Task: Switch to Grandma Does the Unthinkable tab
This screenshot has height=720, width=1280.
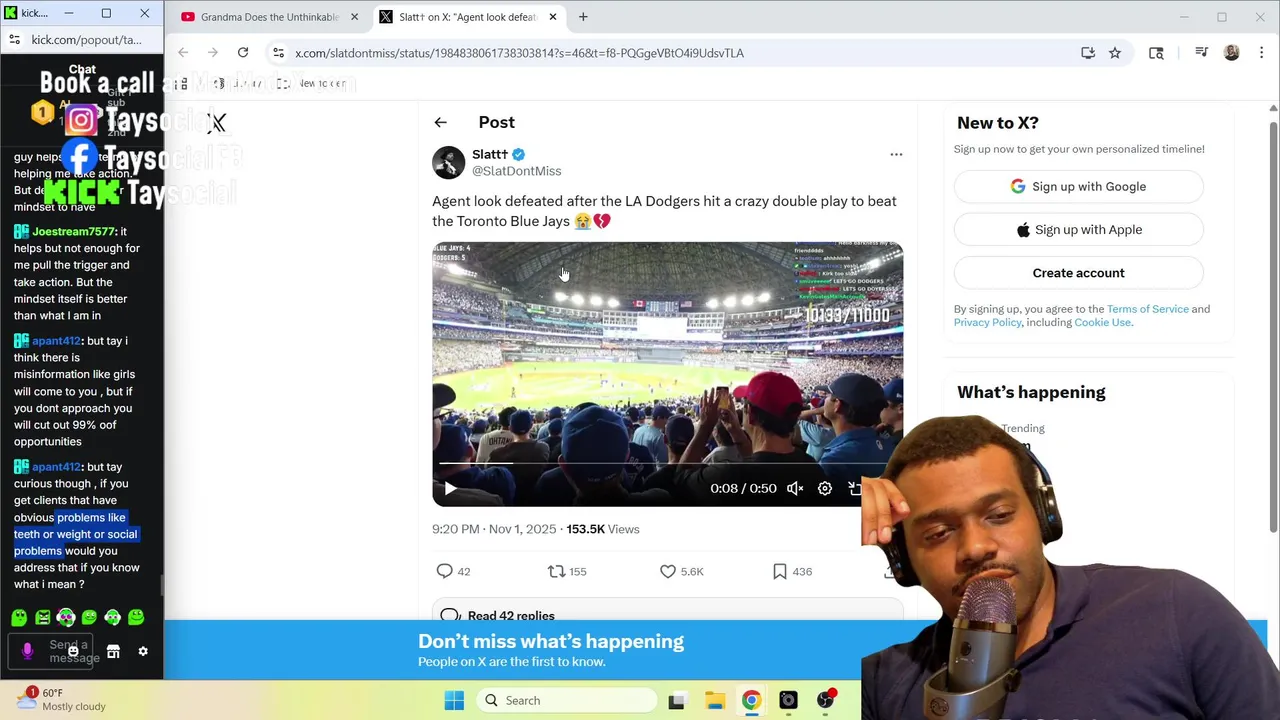Action: (x=269, y=17)
